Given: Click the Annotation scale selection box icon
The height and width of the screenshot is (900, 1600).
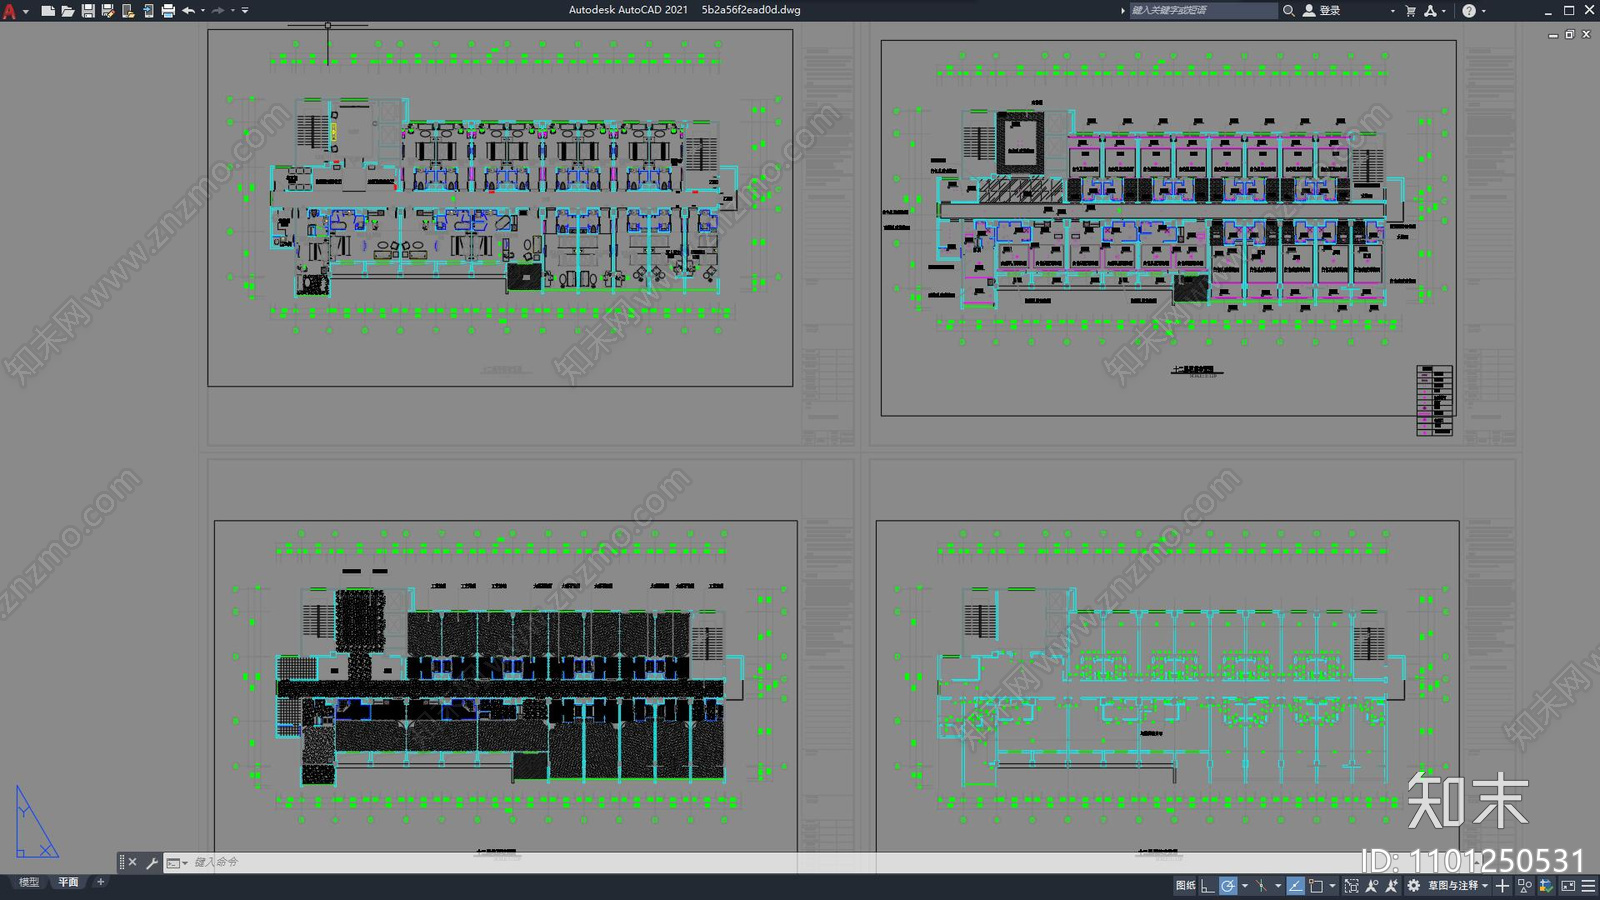Looking at the screenshot, I should (1352, 886).
